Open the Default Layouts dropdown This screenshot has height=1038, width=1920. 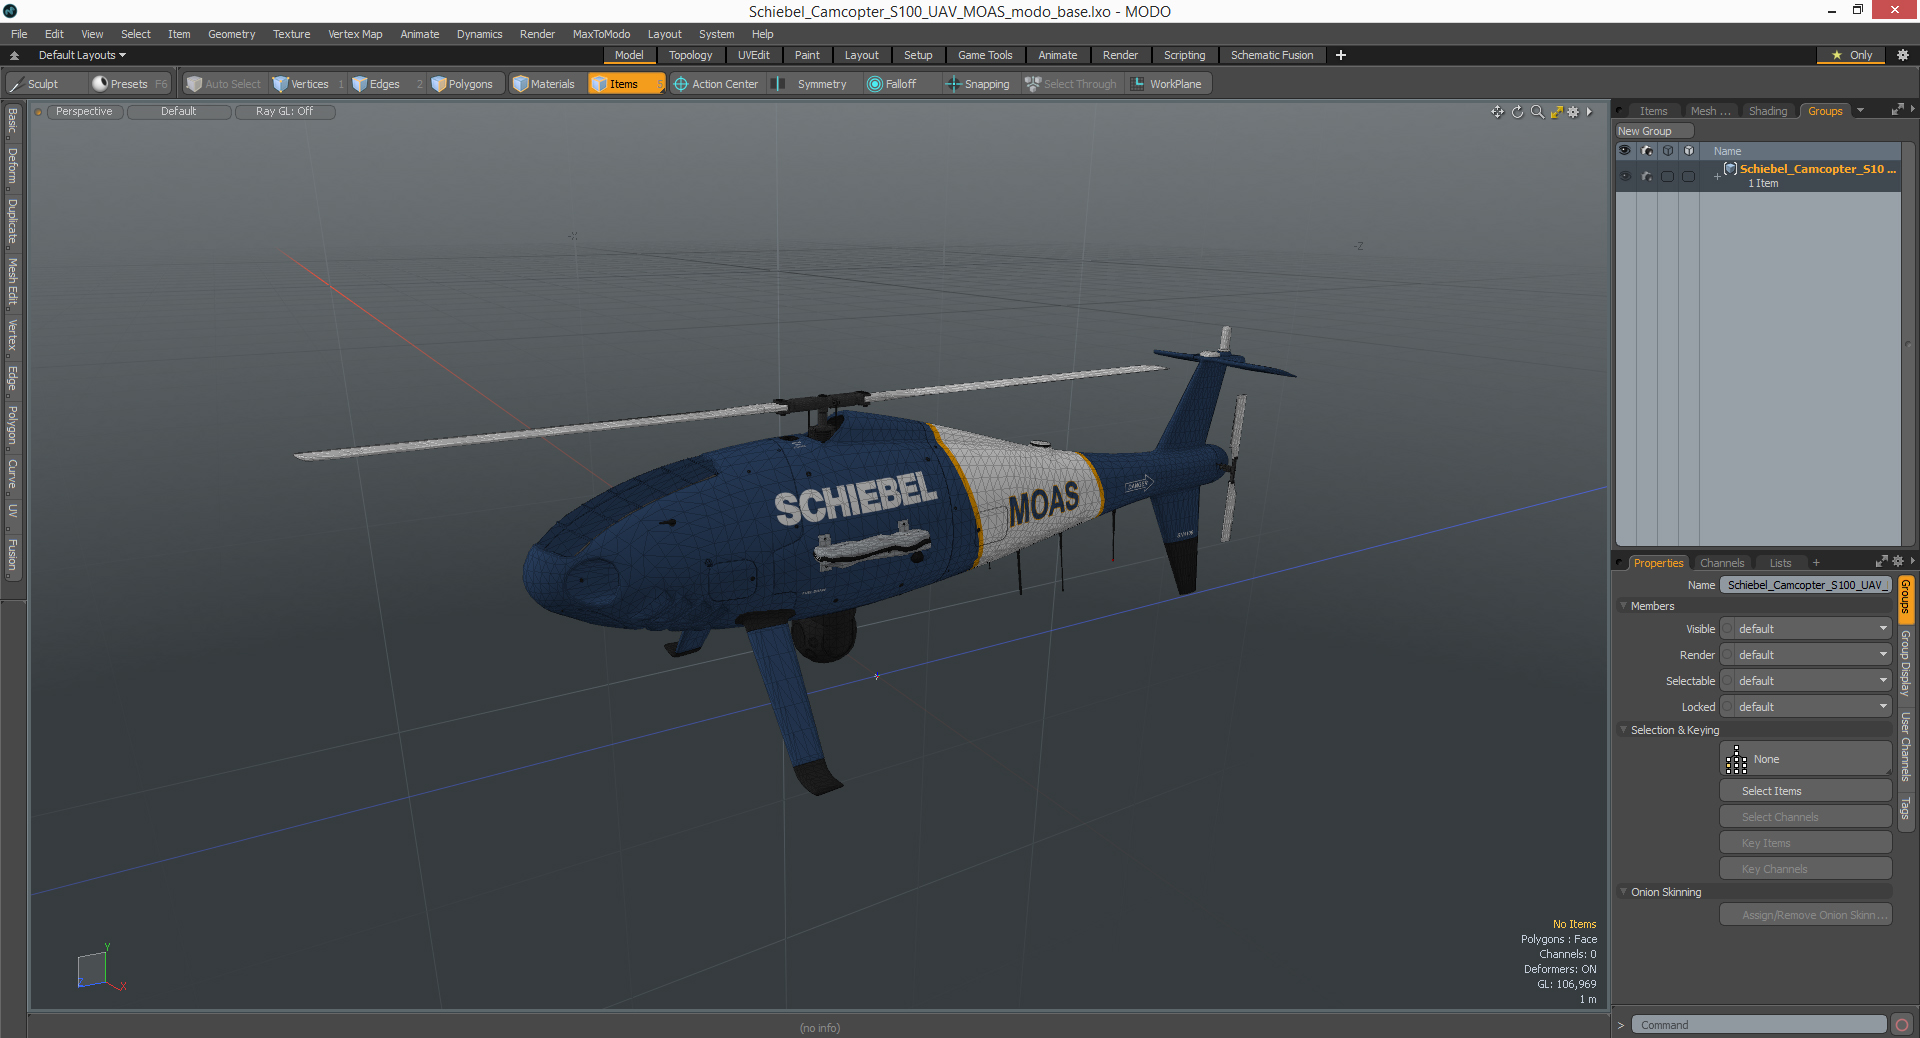tap(82, 55)
